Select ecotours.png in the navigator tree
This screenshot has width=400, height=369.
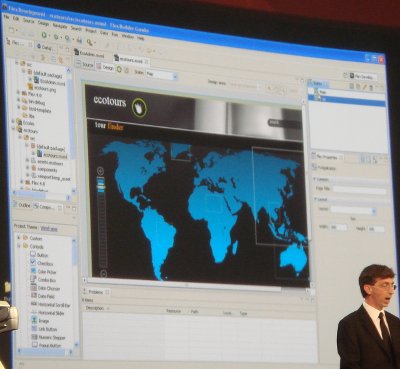point(42,88)
